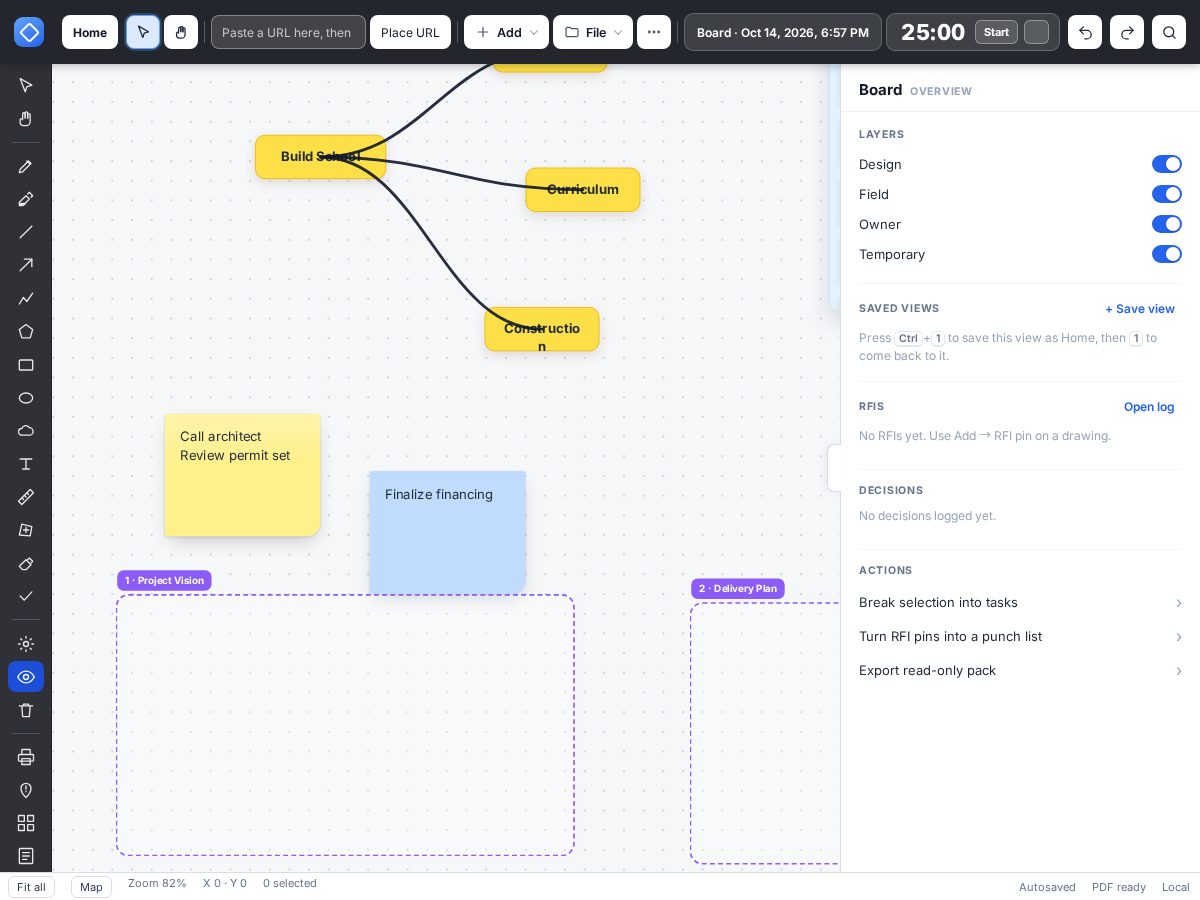Click inside the Paste a URL field
Viewport: 1200px width, 900px height.
(x=288, y=32)
